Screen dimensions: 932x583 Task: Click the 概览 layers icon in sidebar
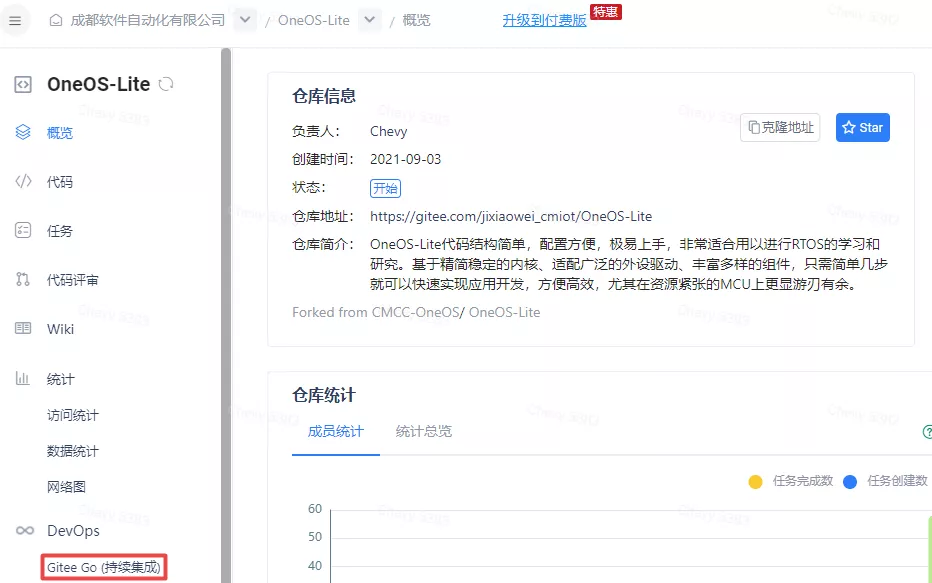tap(23, 132)
